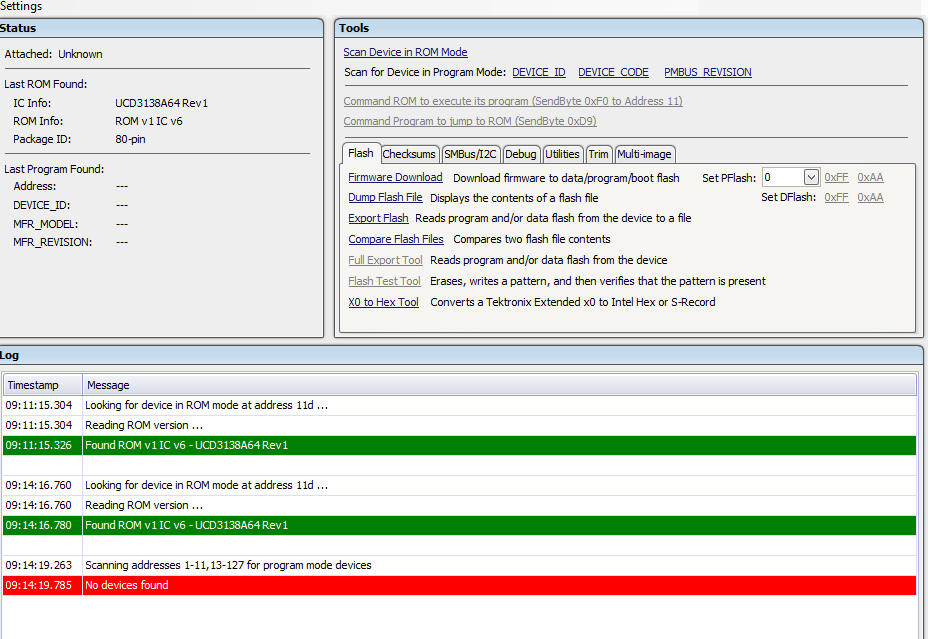Click the 09:11:15.304 Reading ROM version row
928x639 pixels.
pos(459,425)
